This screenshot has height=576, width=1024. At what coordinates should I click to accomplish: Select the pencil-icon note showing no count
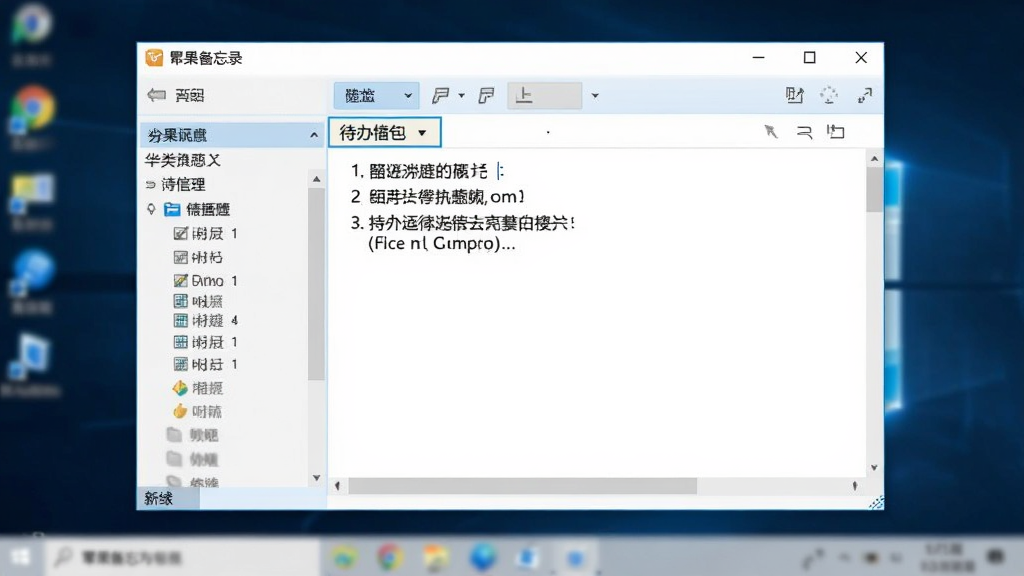[x=199, y=257]
